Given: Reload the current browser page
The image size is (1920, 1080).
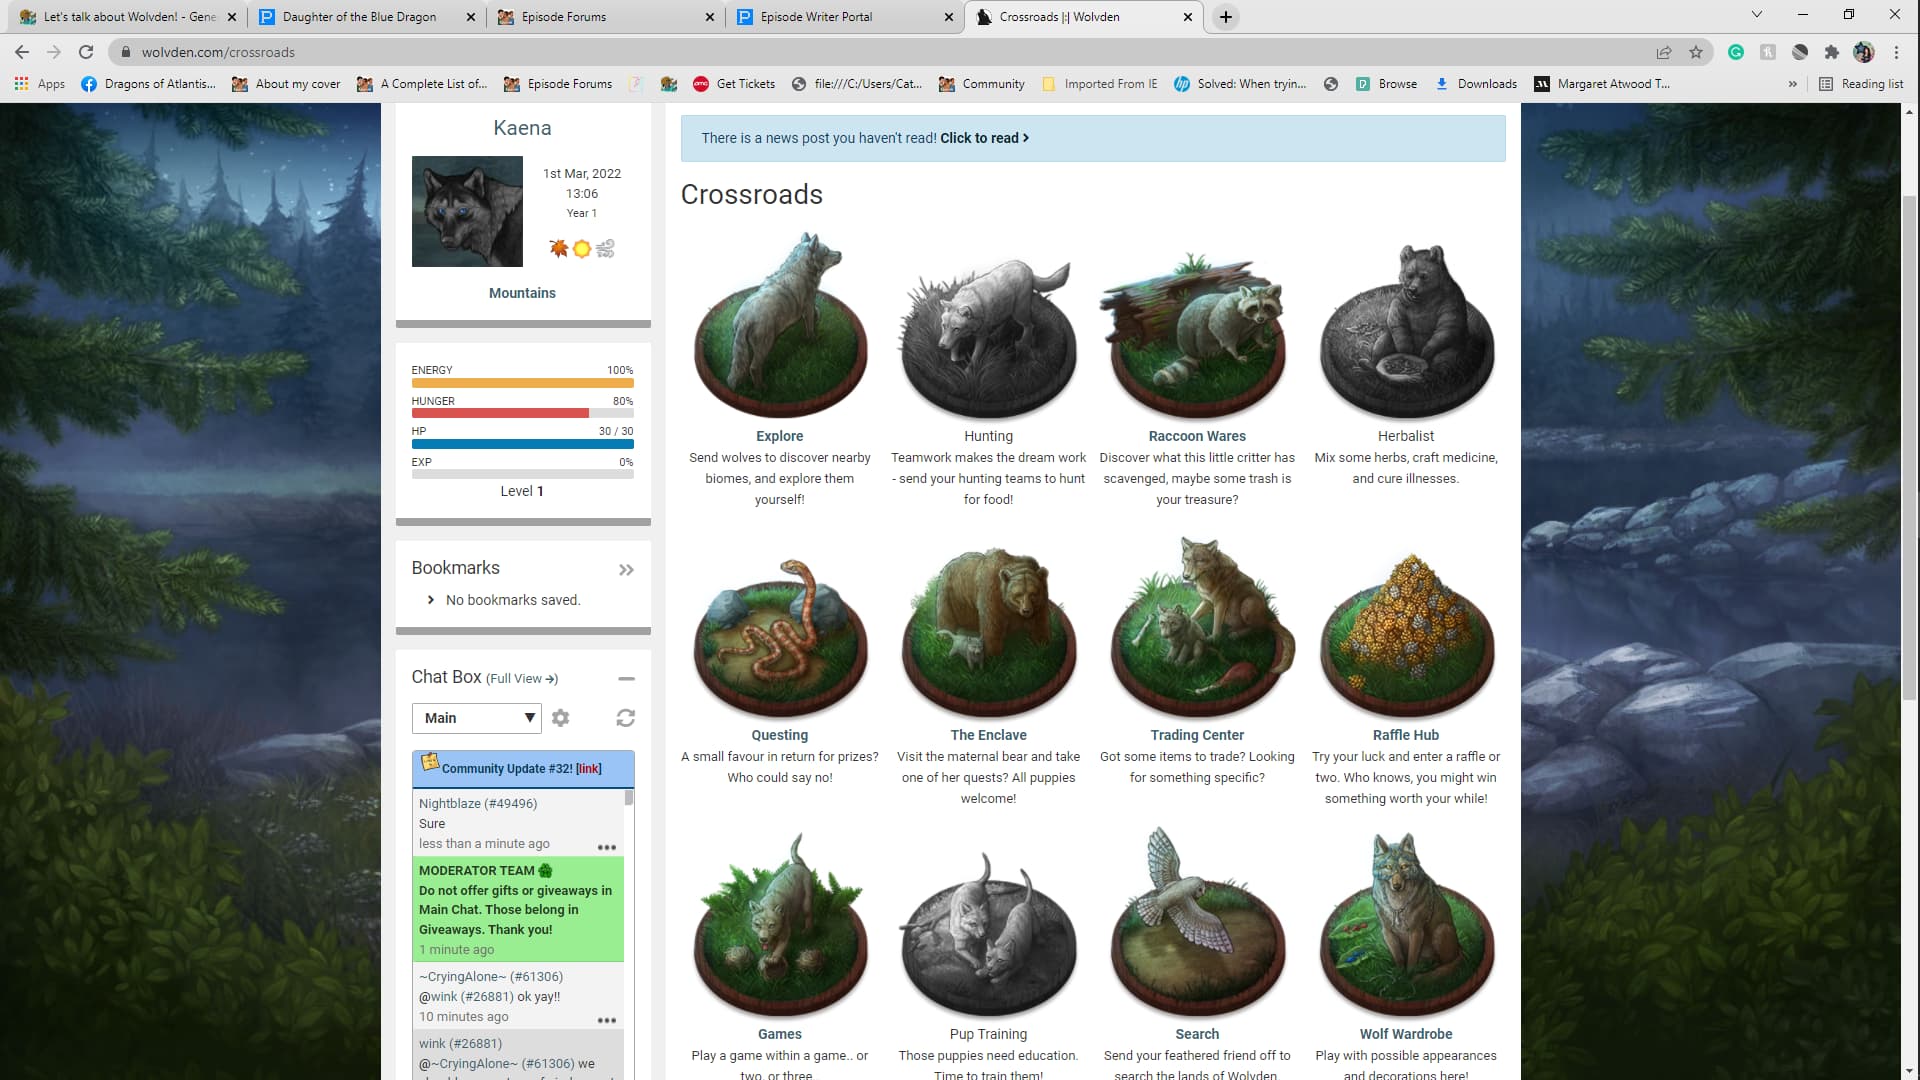Looking at the screenshot, I should (x=86, y=52).
